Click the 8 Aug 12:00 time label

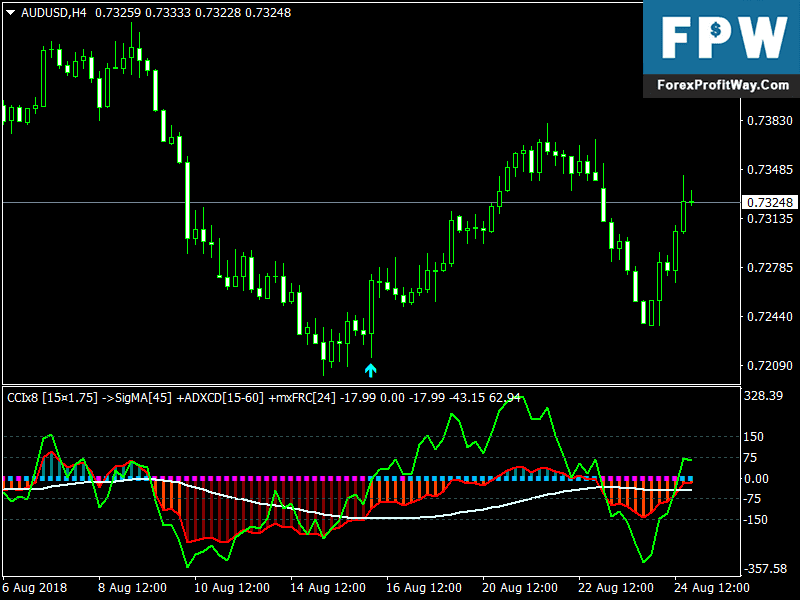(132, 588)
